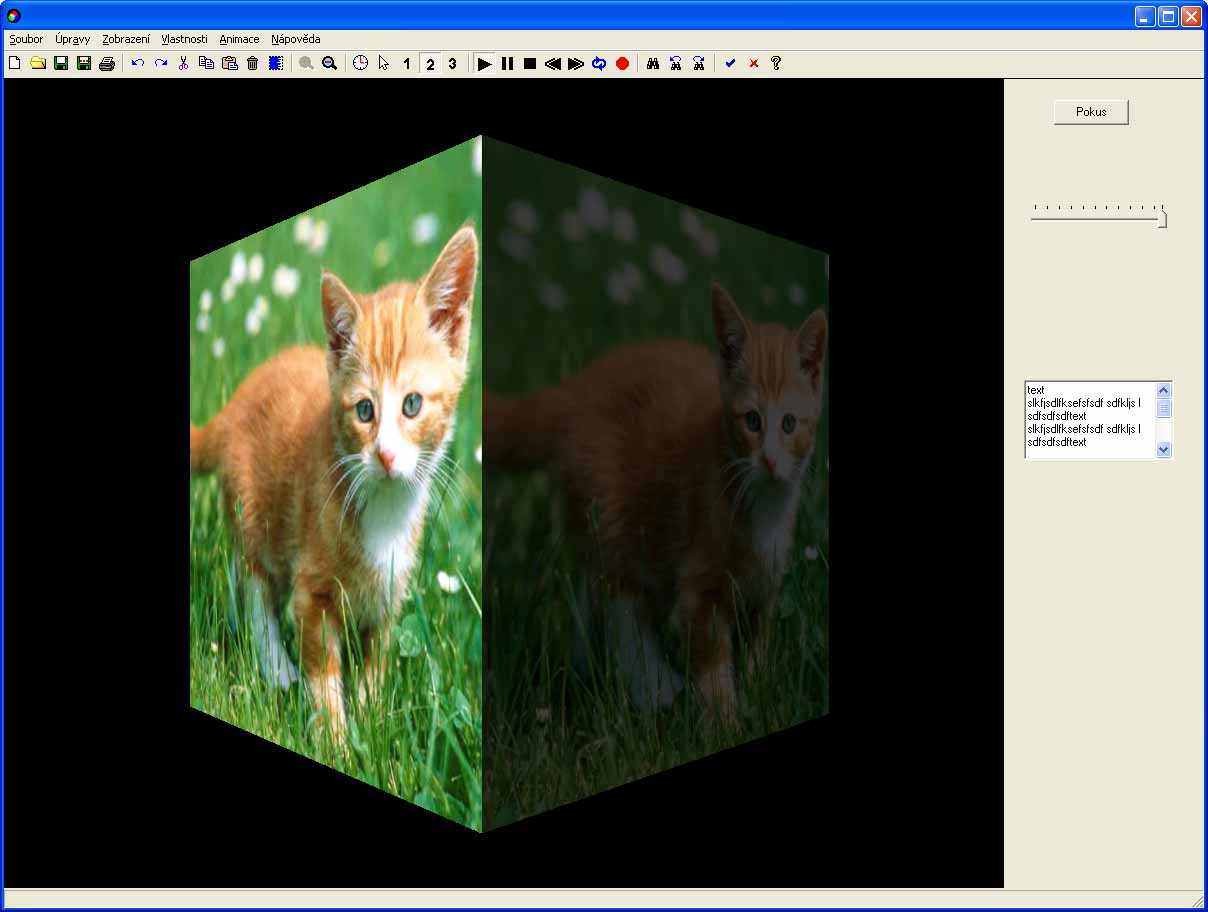Open the Soubor menu
The height and width of the screenshot is (912, 1208).
tap(26, 39)
